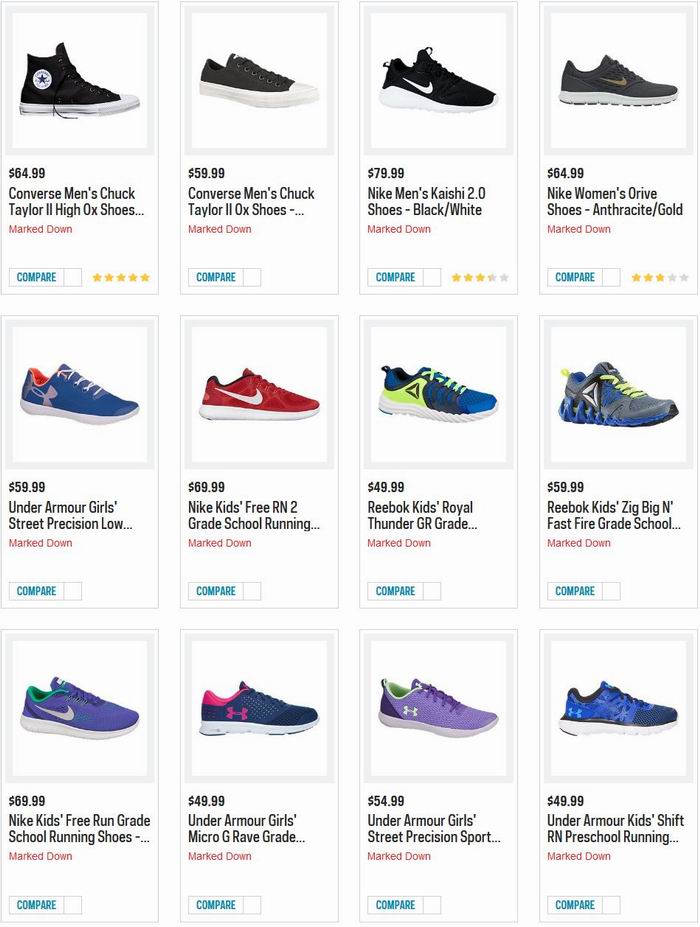Open Under Armour Micro G Rave shoe image
Screen dimensions: 700x927
coord(259,708)
